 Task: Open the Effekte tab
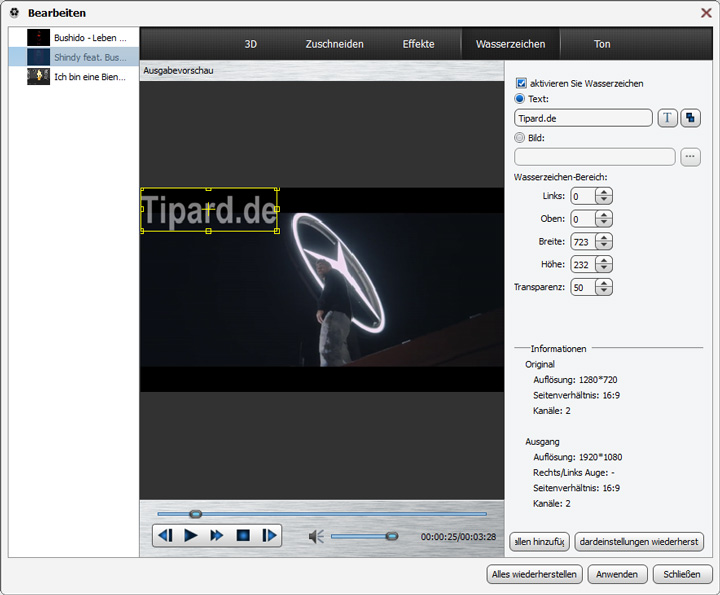click(418, 44)
